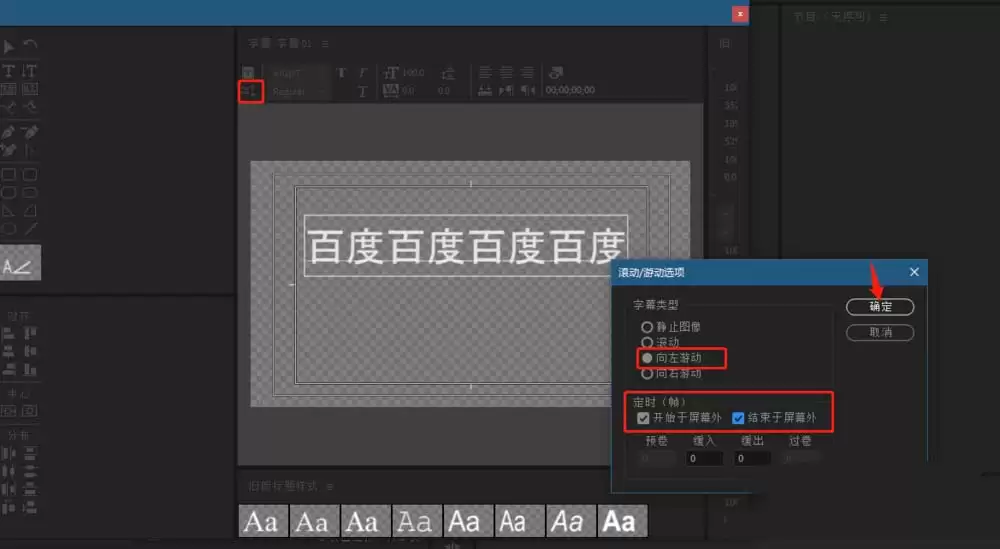Screen dimensions: 1000x549
Task: Click the Distribute Vertical Top icon
Action: [29, 453]
